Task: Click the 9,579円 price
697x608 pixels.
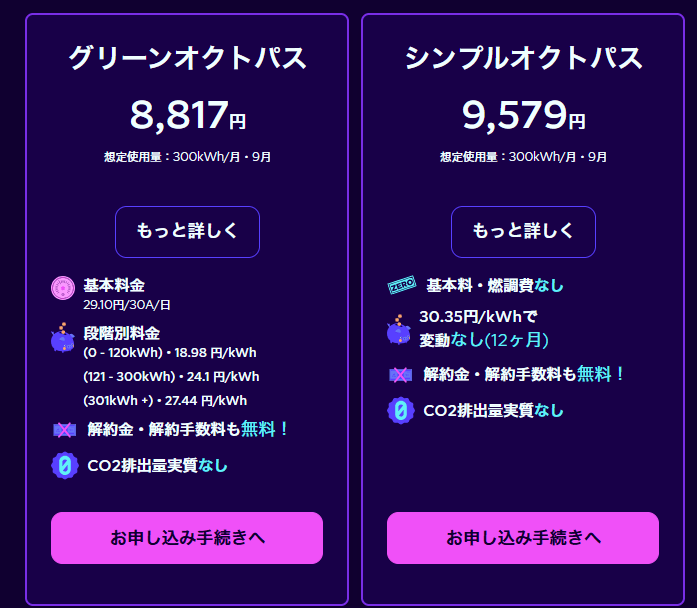Action: [x=523, y=116]
